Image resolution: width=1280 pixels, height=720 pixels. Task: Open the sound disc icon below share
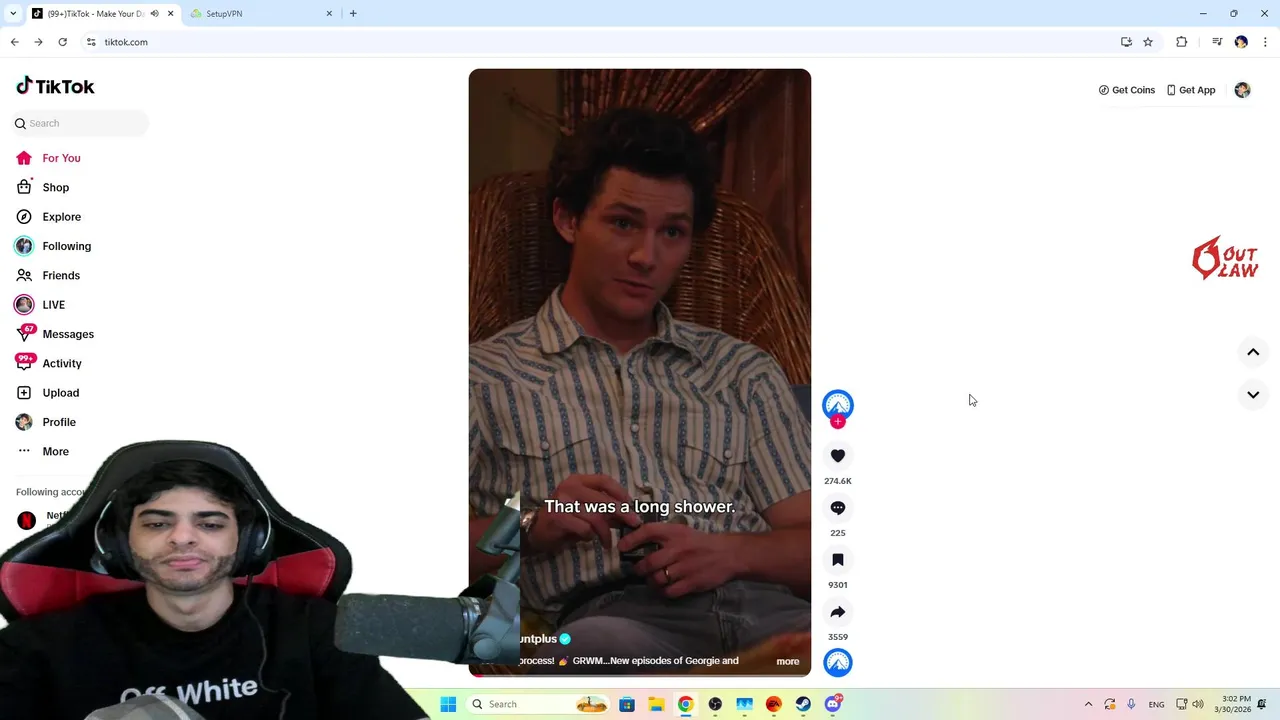pos(838,662)
